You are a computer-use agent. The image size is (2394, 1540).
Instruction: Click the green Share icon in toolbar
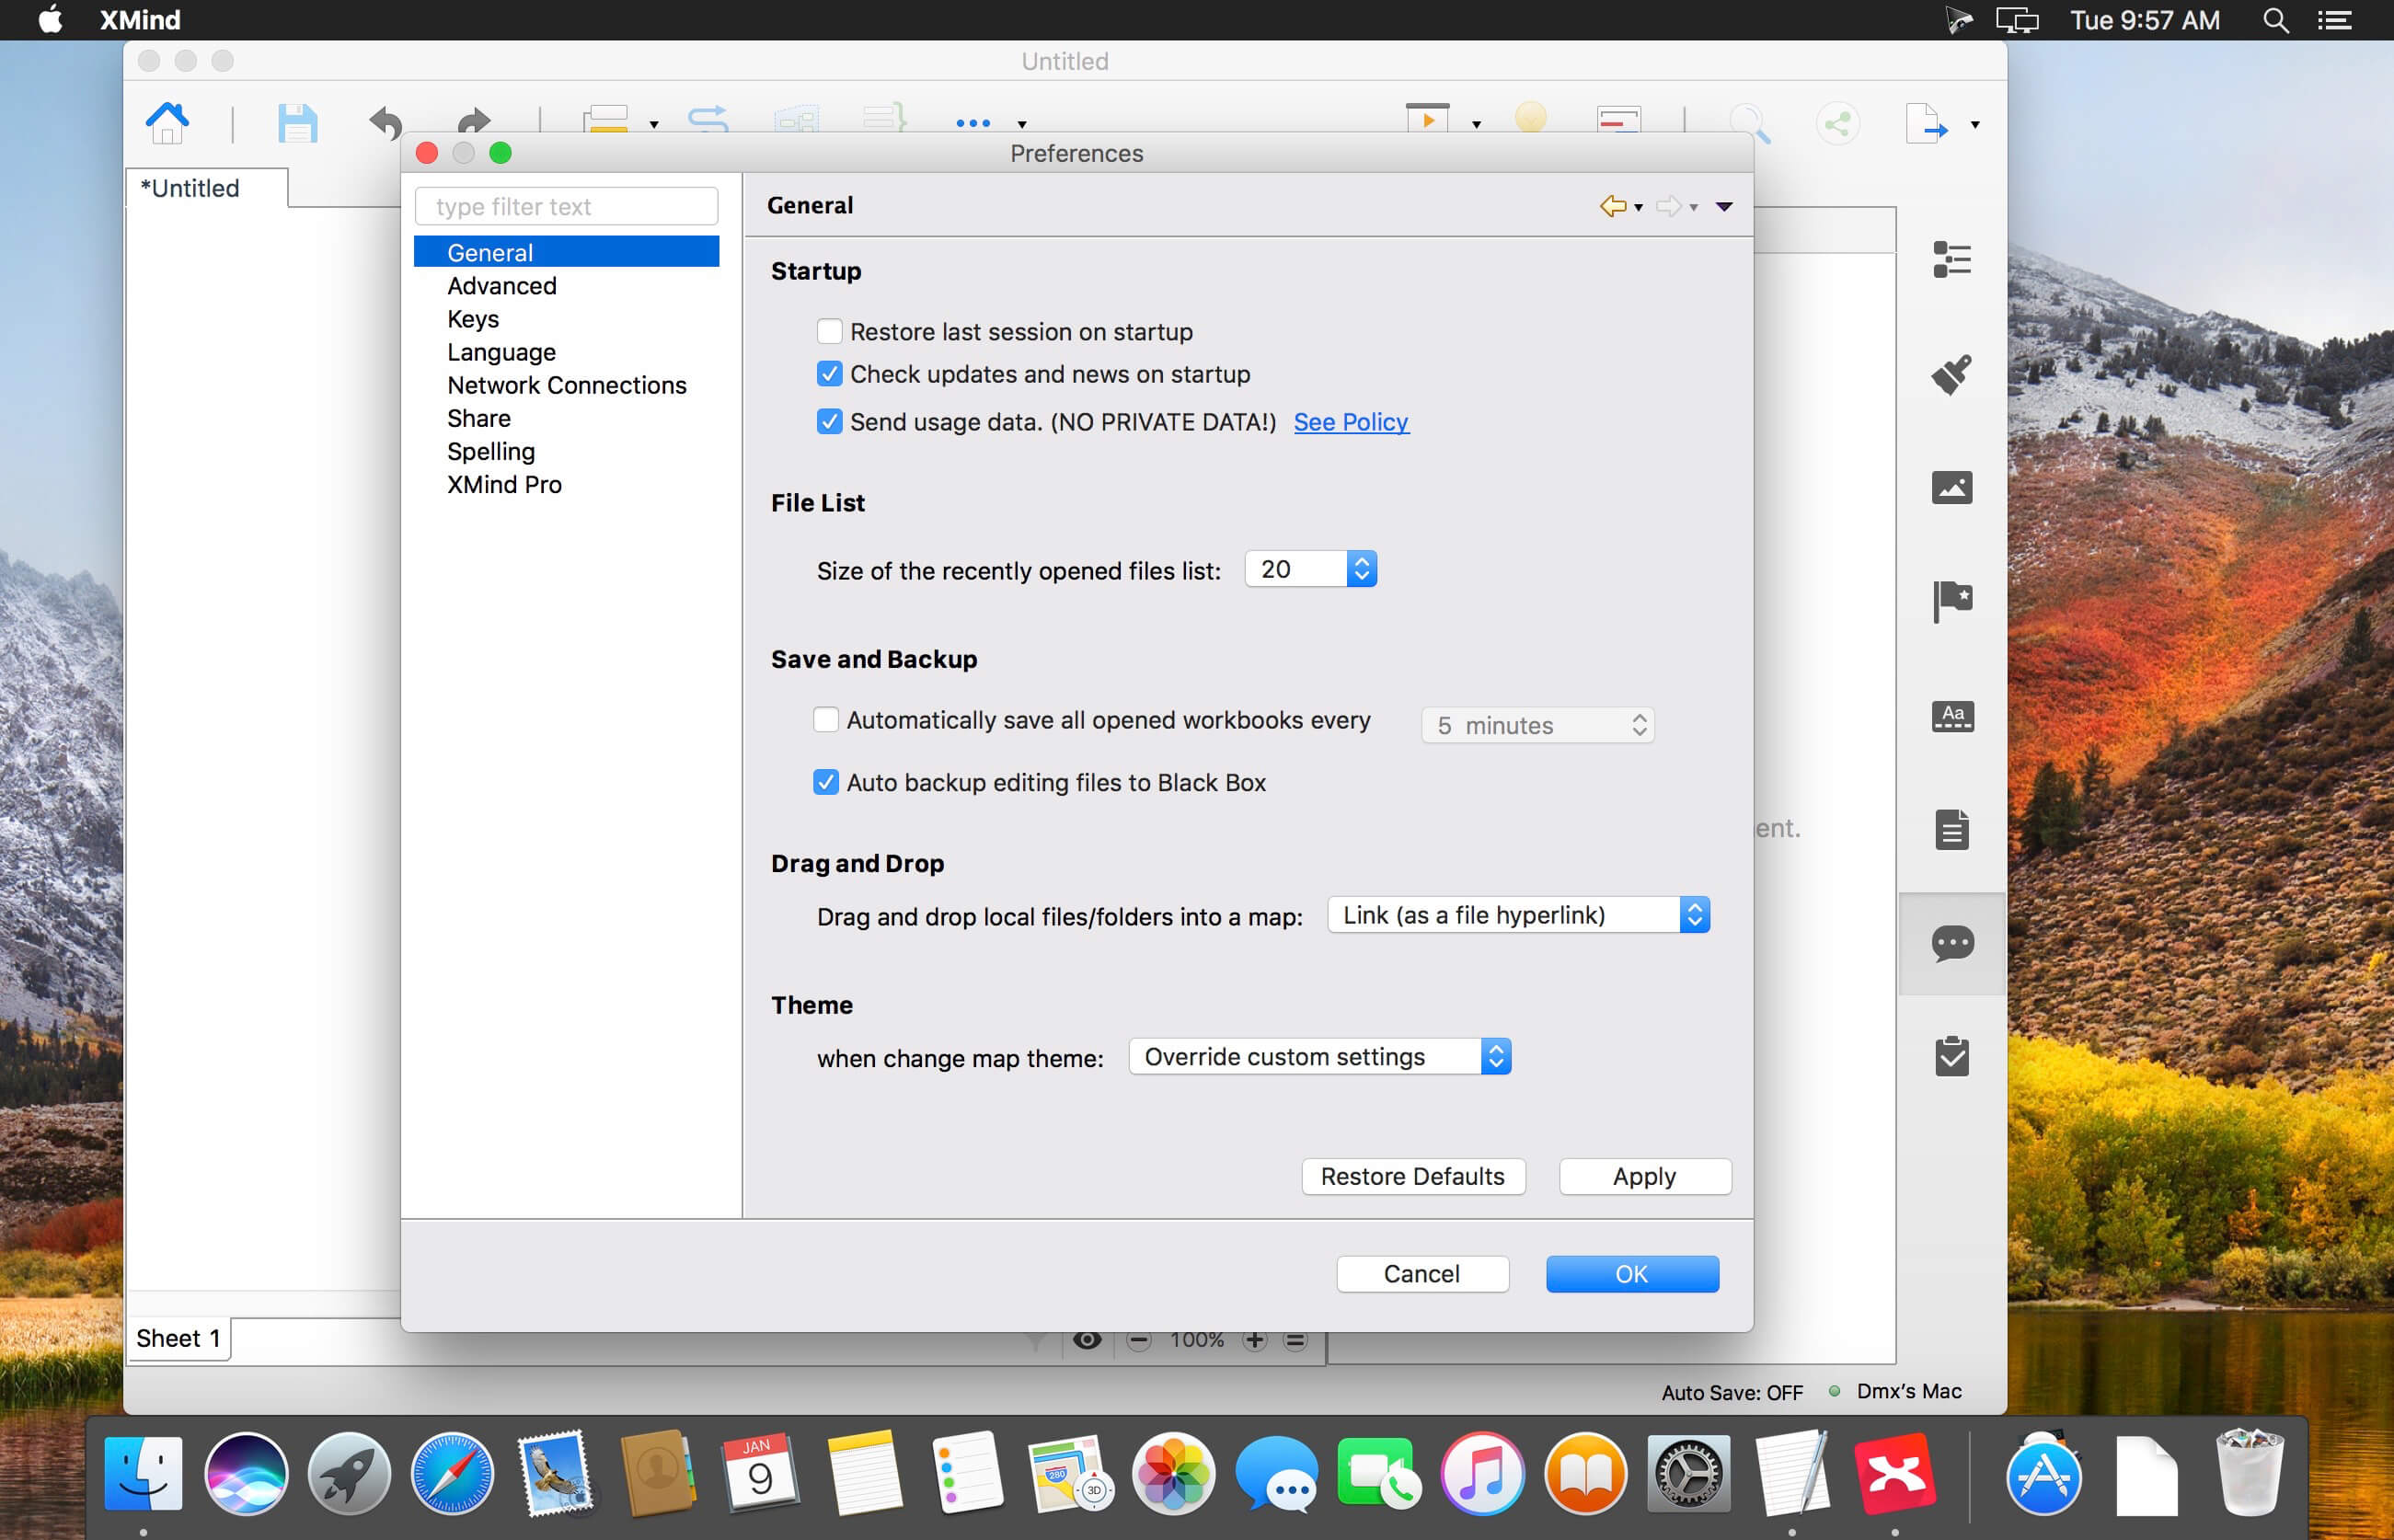pos(1838,124)
